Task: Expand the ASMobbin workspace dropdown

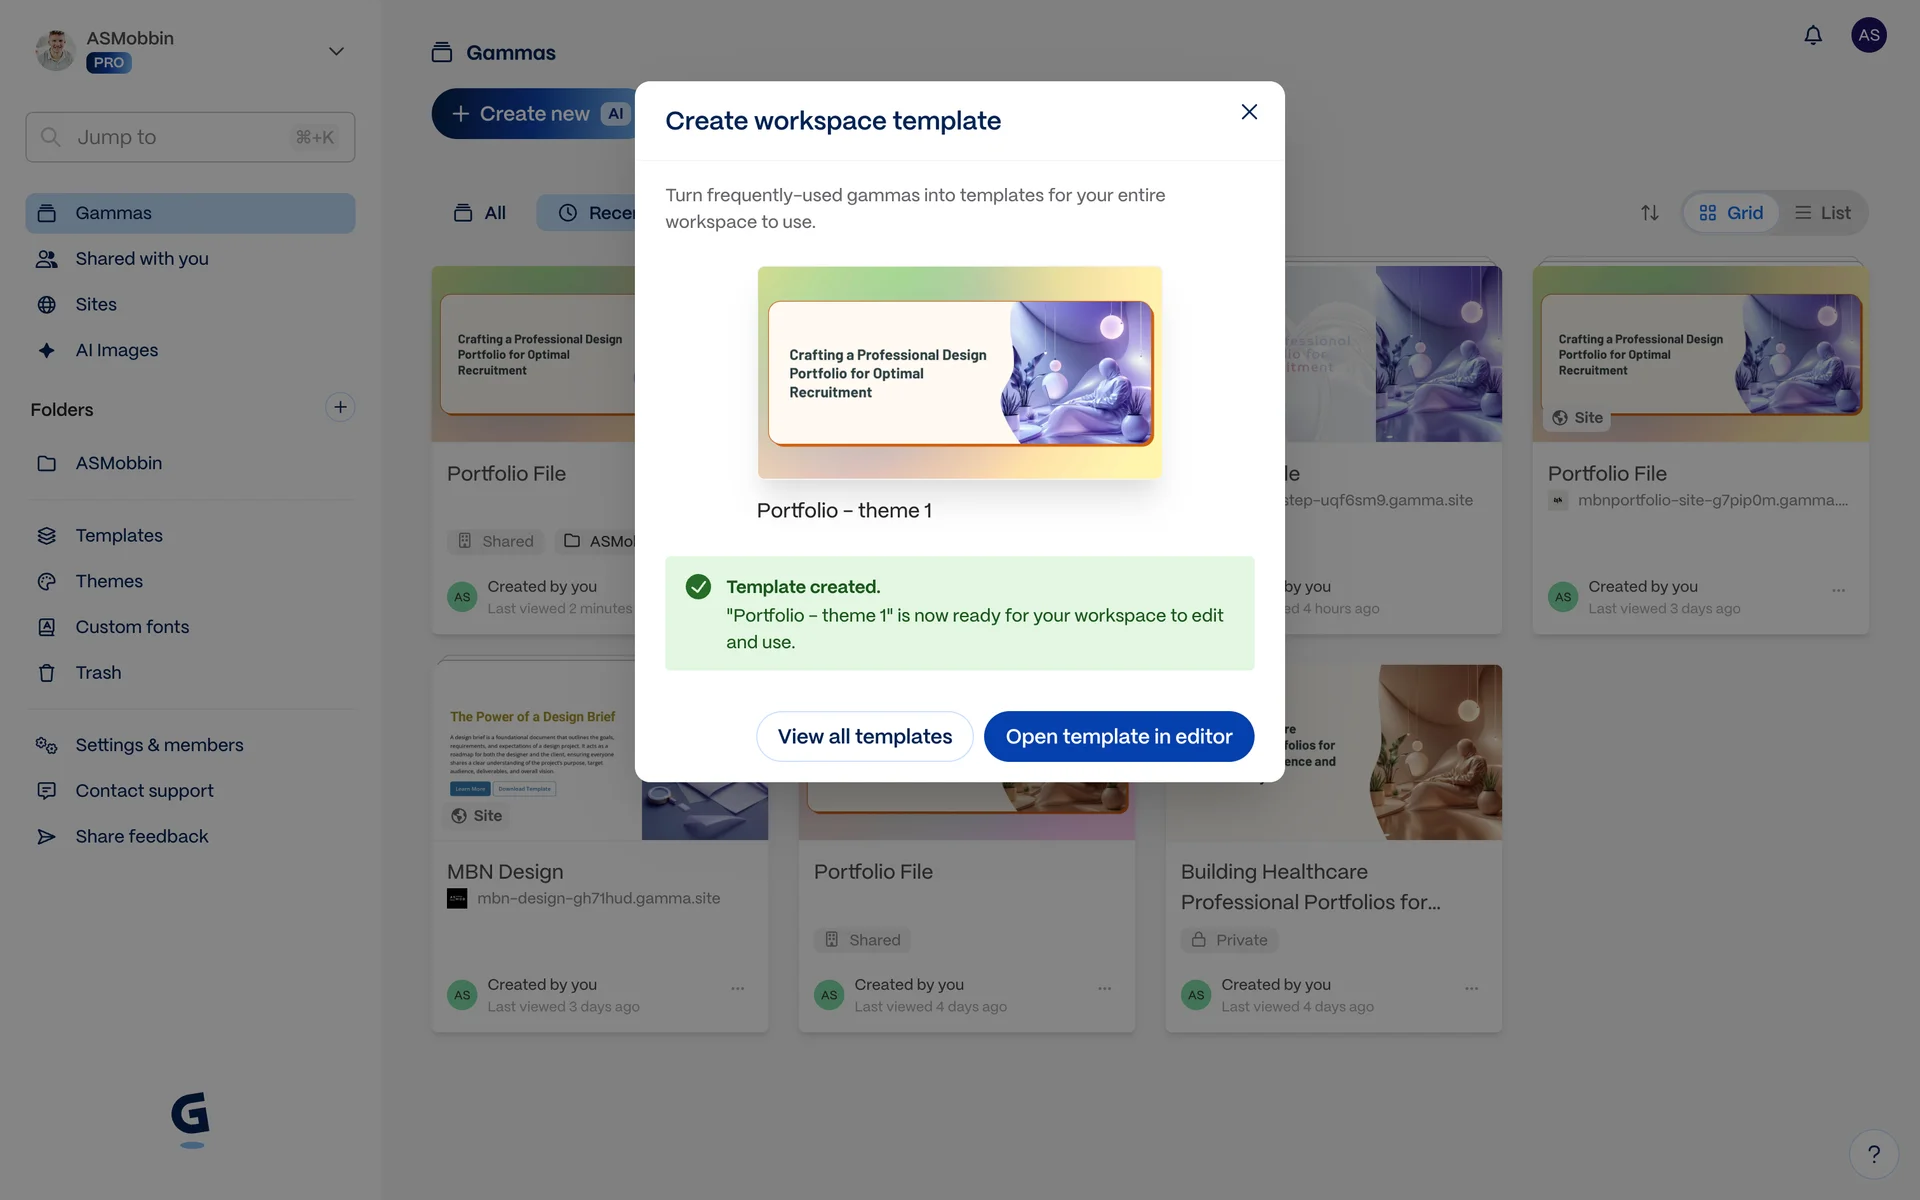Action: coord(336,51)
